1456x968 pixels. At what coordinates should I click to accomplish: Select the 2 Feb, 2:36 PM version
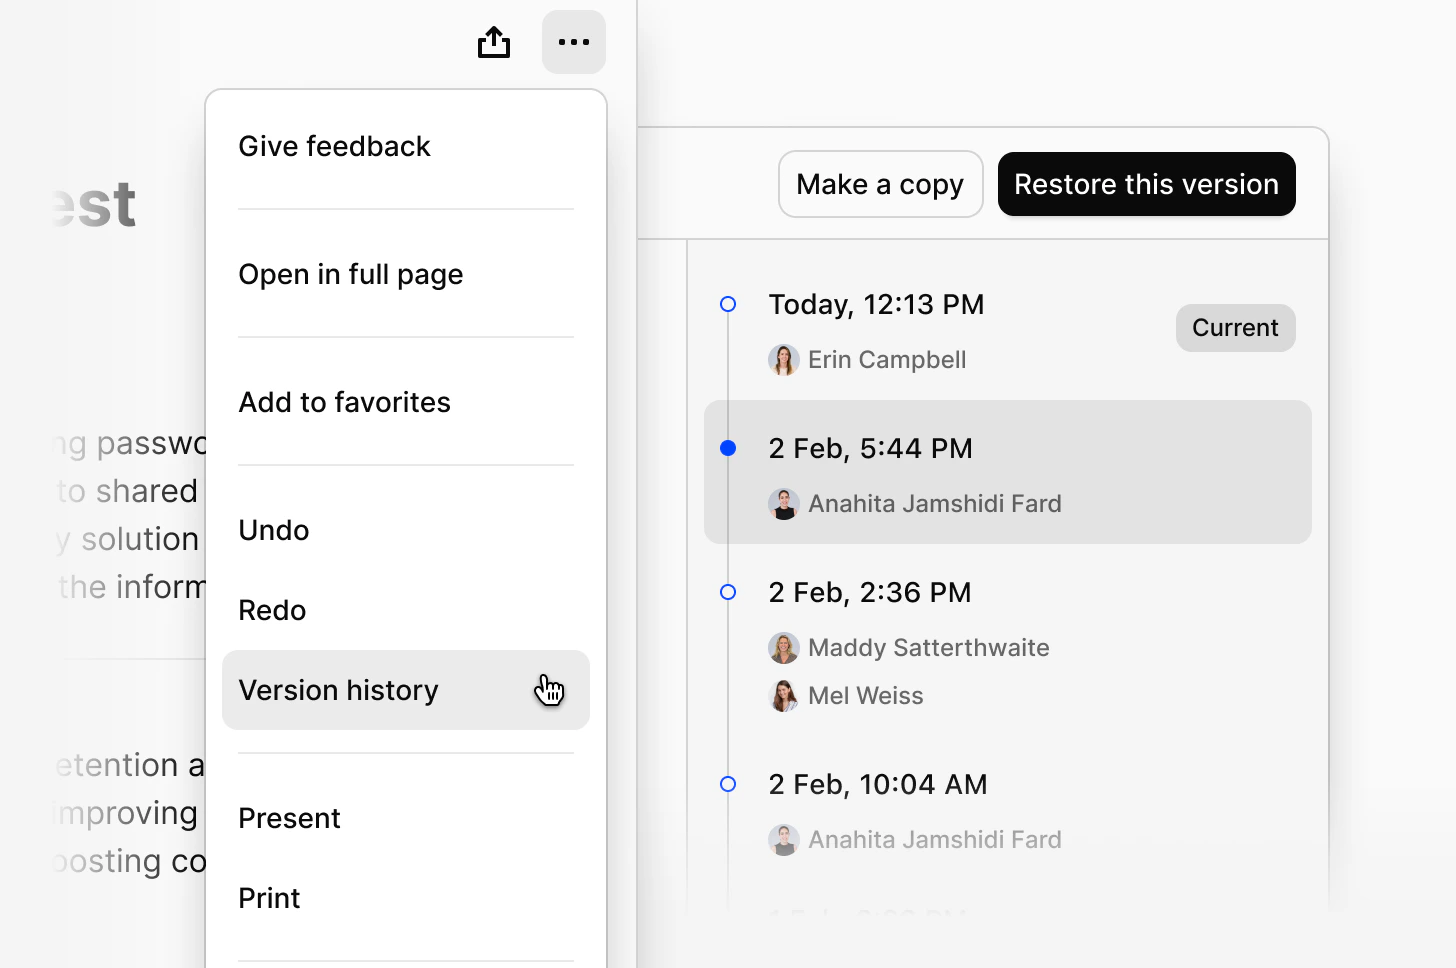tap(1008, 640)
